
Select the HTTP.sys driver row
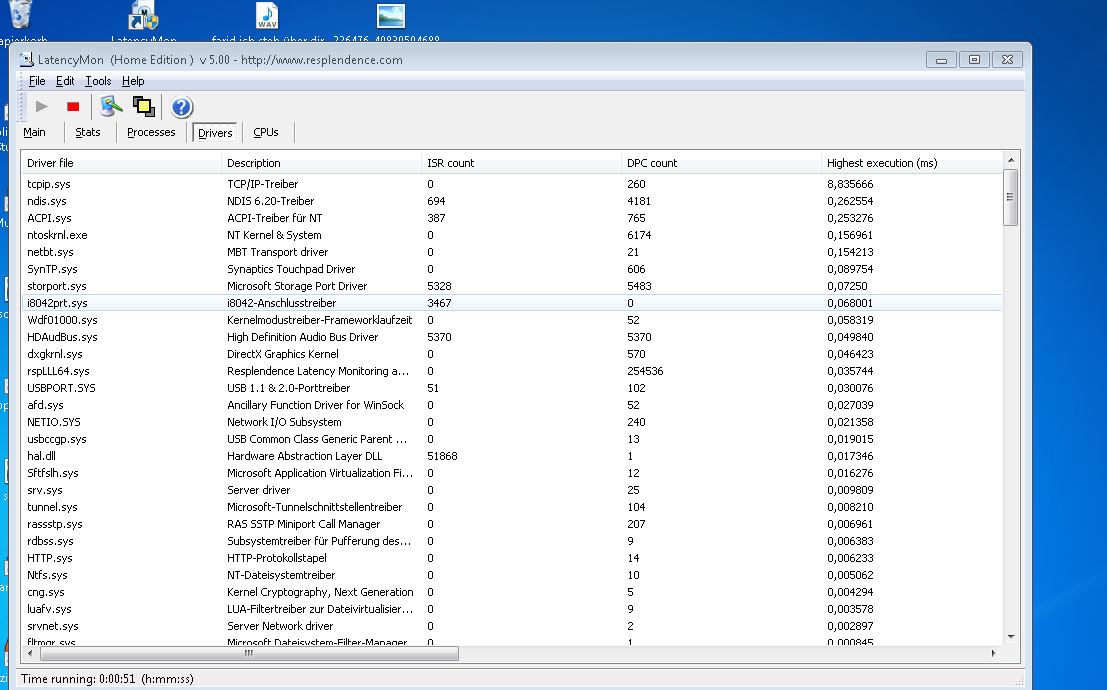point(512,557)
